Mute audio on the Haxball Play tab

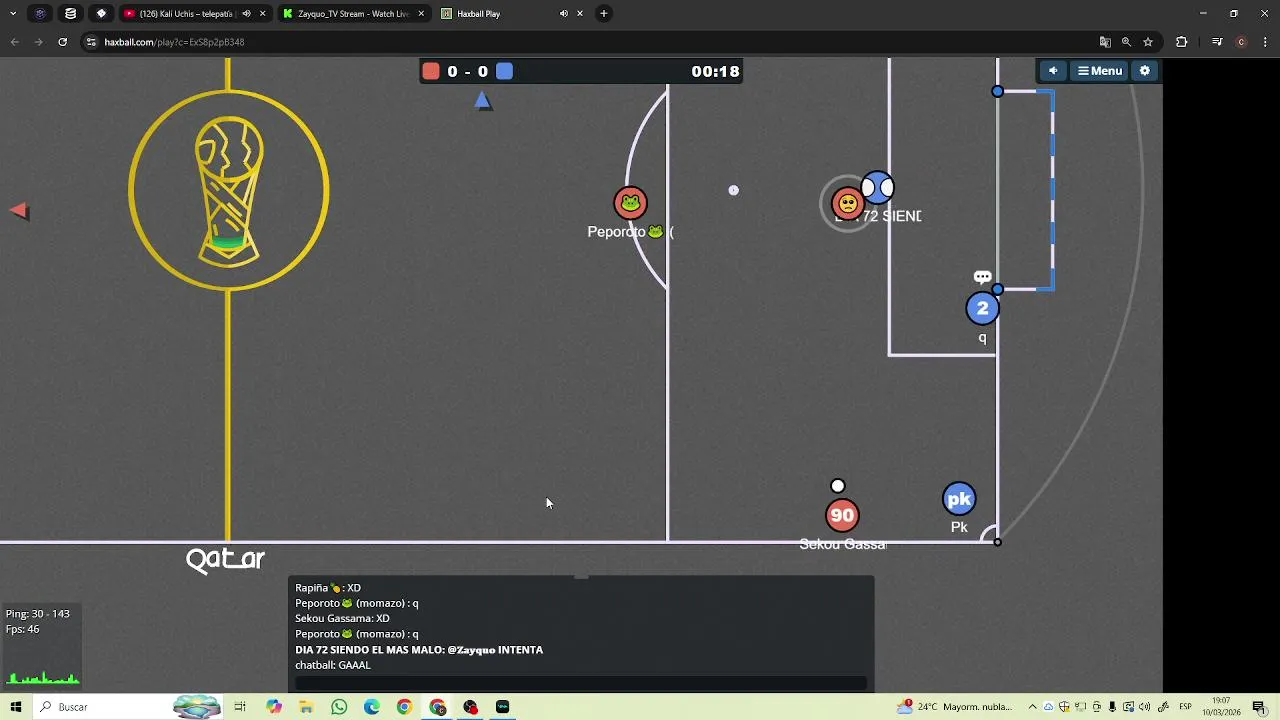[563, 14]
